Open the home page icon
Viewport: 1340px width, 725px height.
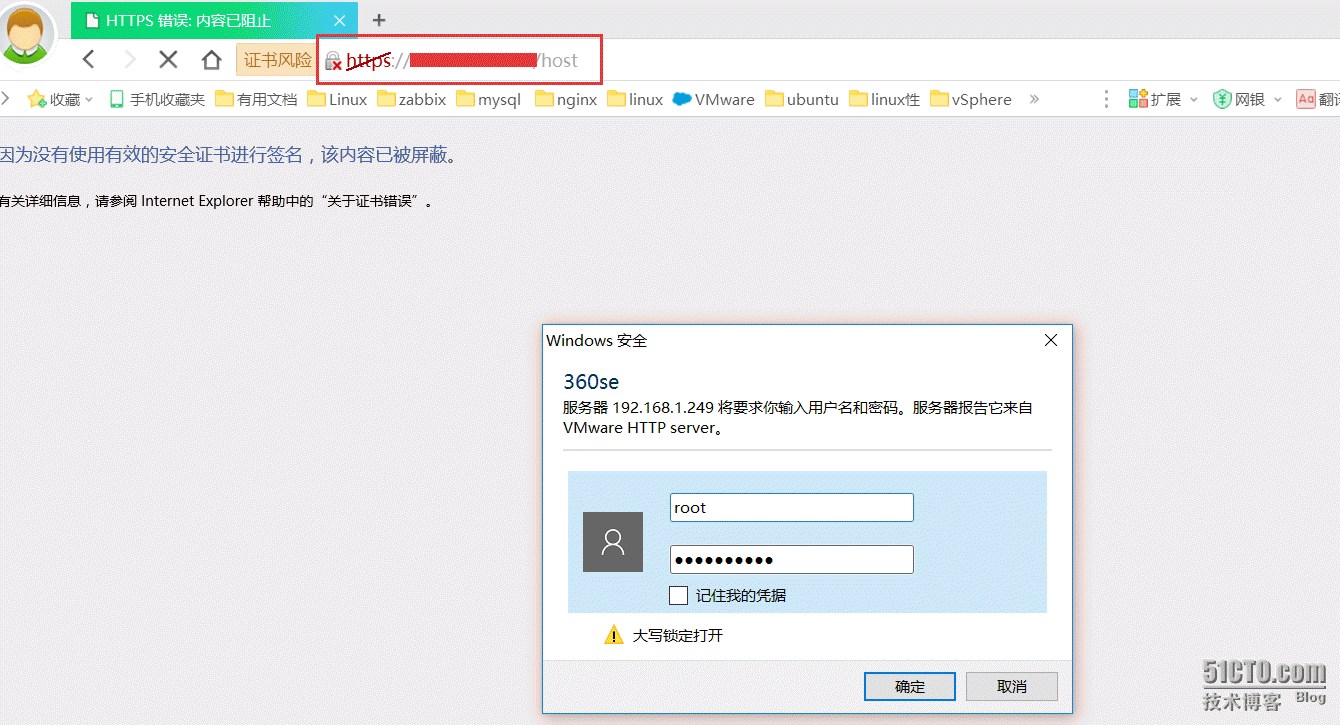tap(211, 59)
